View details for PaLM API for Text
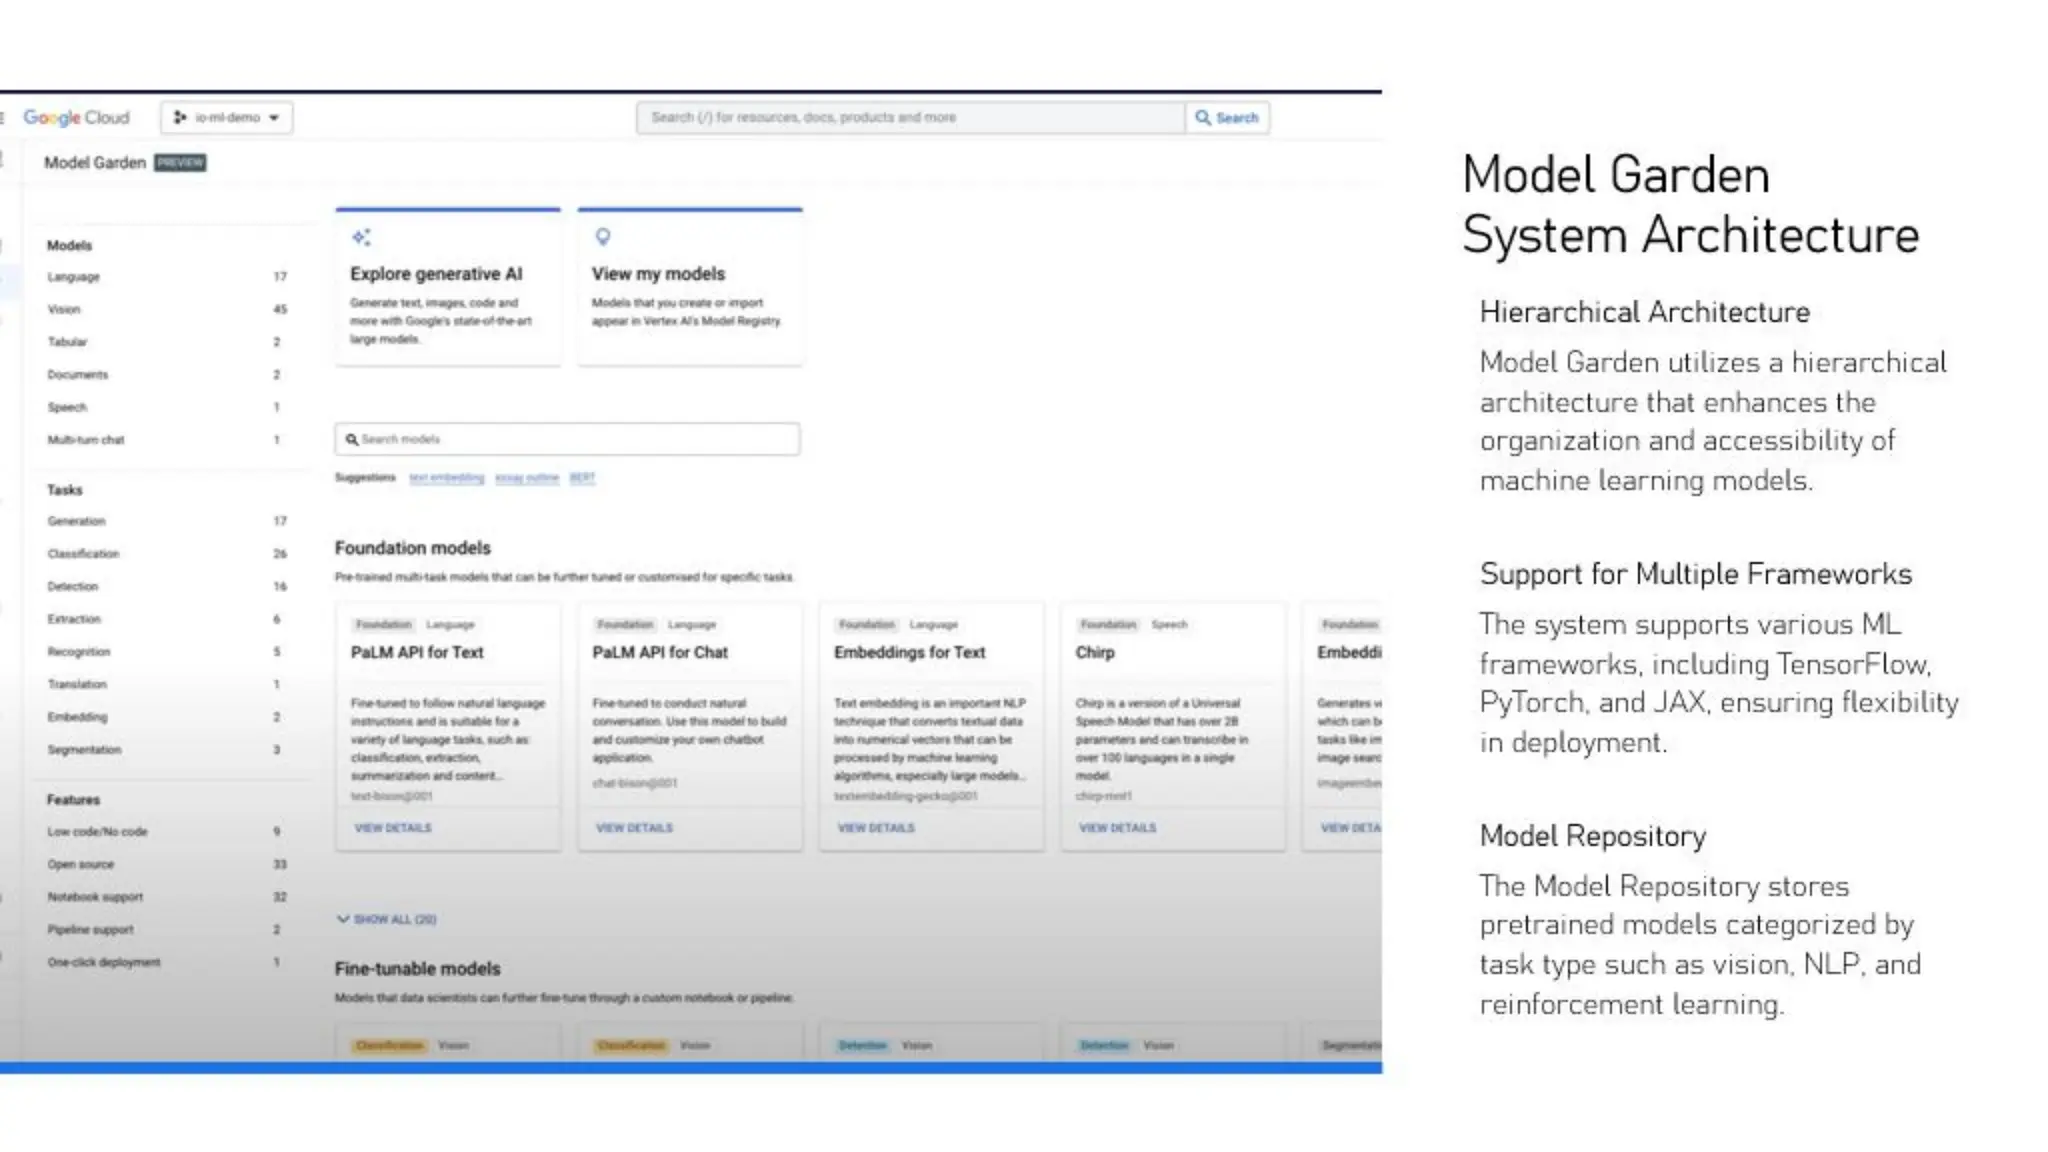The height and width of the screenshot is (1152, 2048). (393, 828)
